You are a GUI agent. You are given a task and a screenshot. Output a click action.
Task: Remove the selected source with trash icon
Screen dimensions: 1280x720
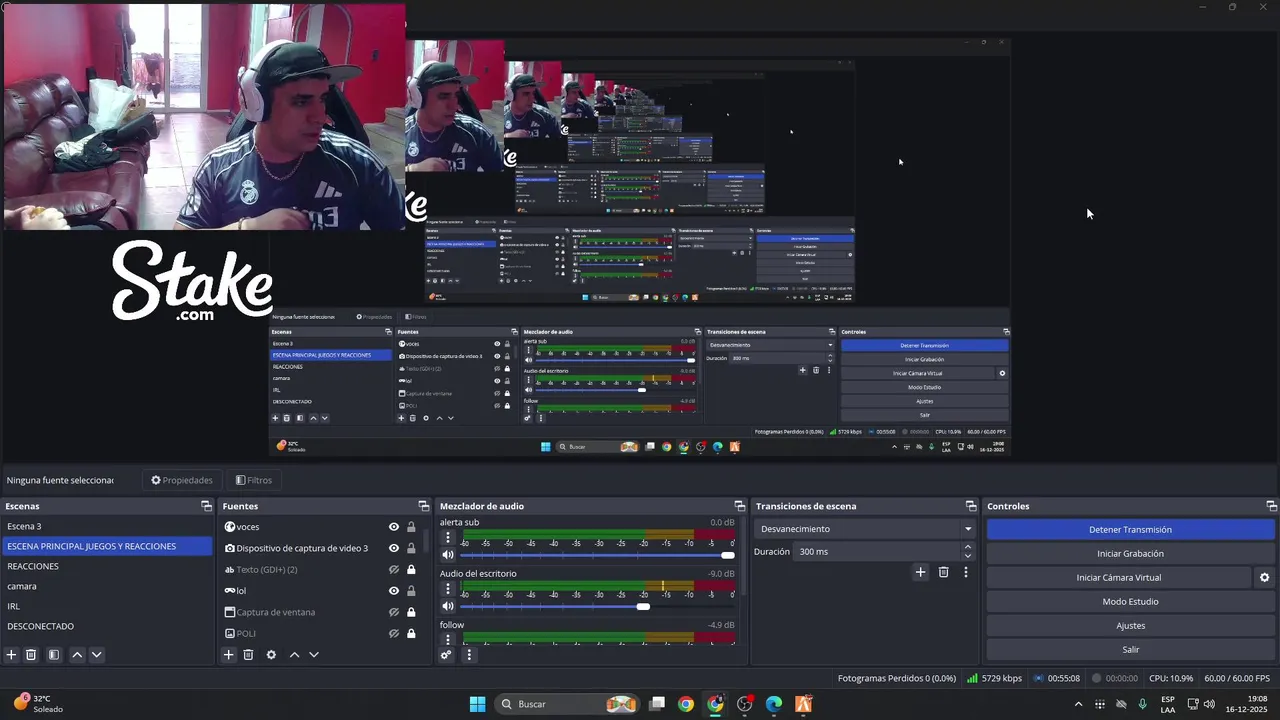point(248,655)
